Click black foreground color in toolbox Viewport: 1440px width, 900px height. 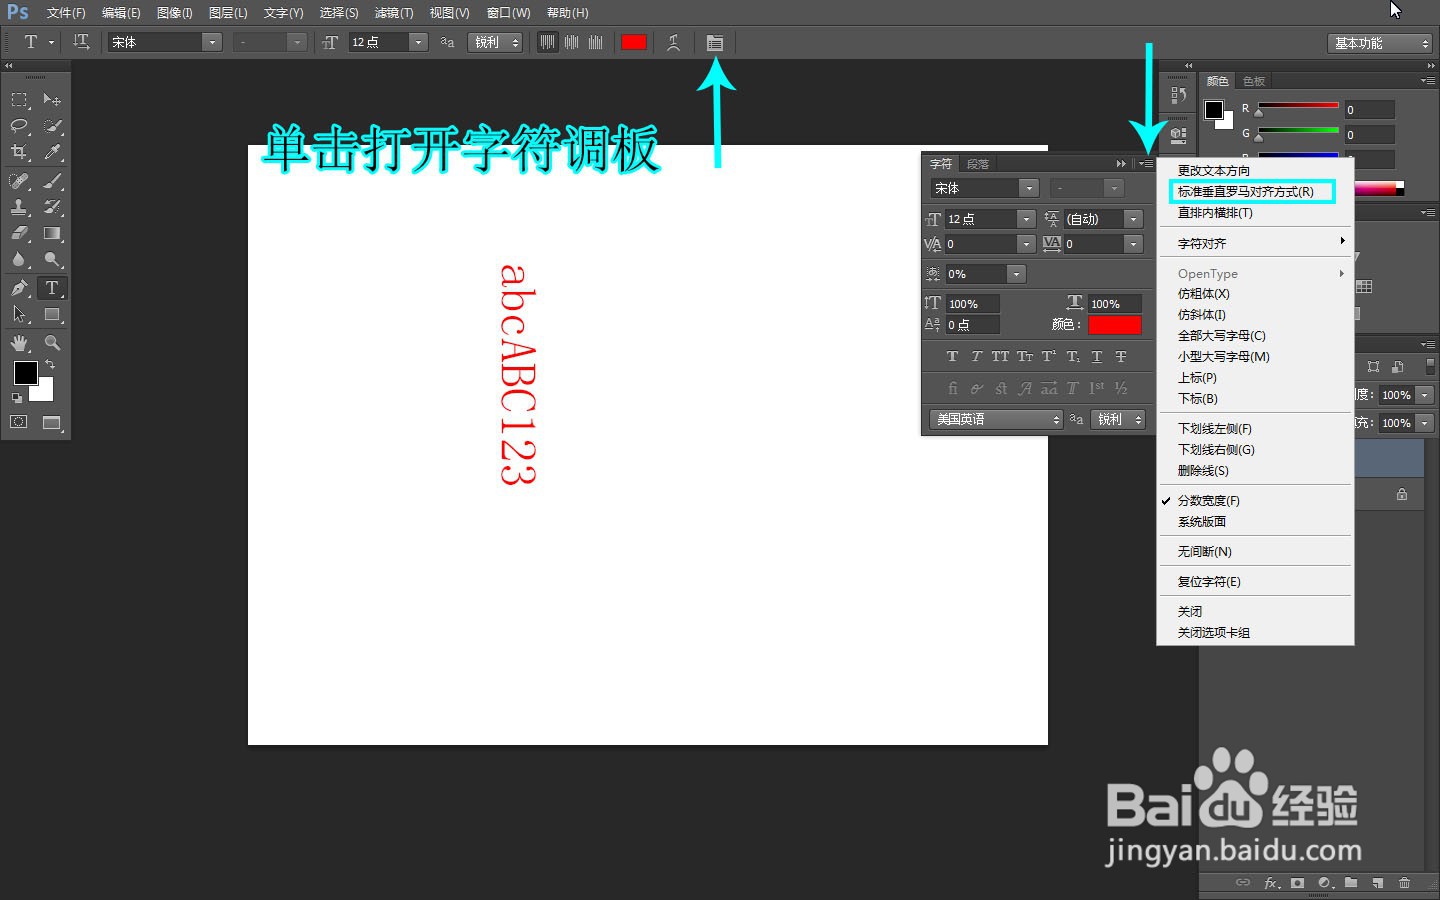(25, 373)
